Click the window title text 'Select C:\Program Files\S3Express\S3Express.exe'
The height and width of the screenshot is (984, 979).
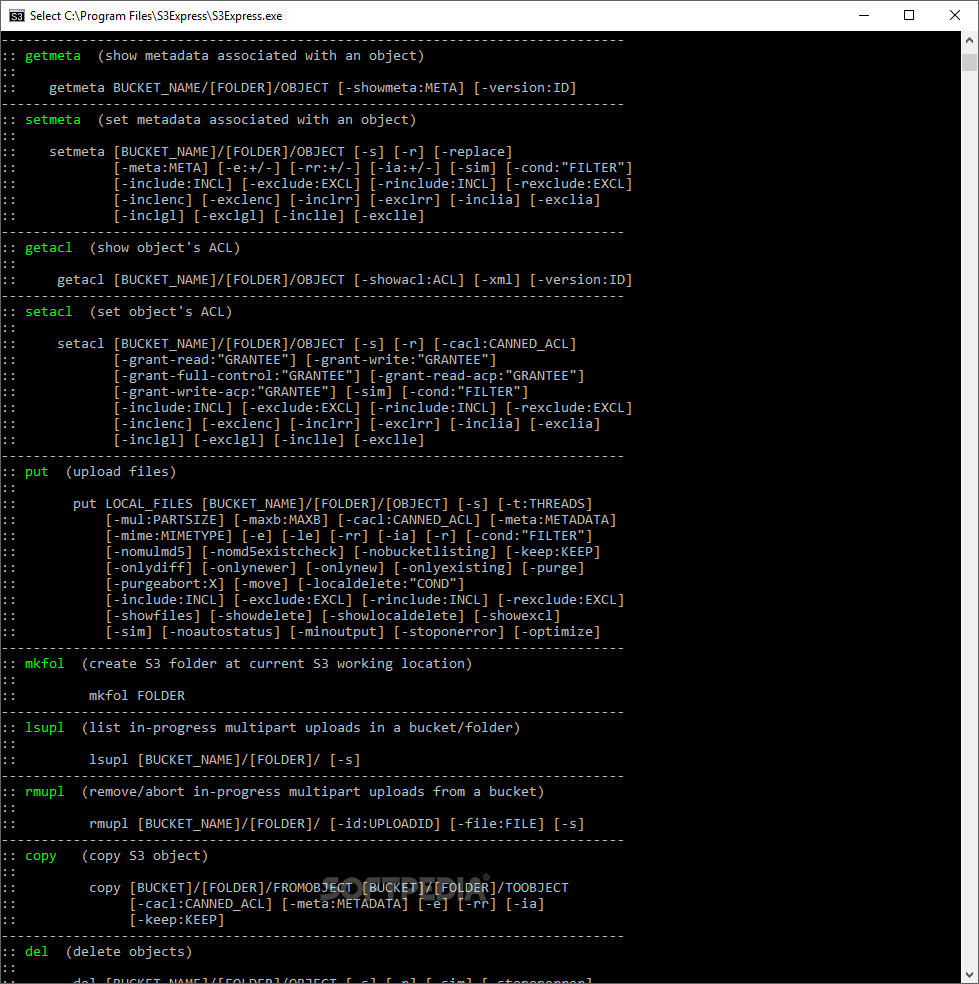[156, 16]
